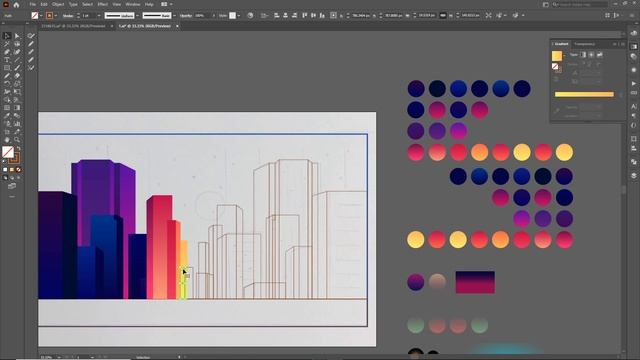Select the Column Graph tool
Image resolution: width=640 pixels, height=360 pixels.
17,124
